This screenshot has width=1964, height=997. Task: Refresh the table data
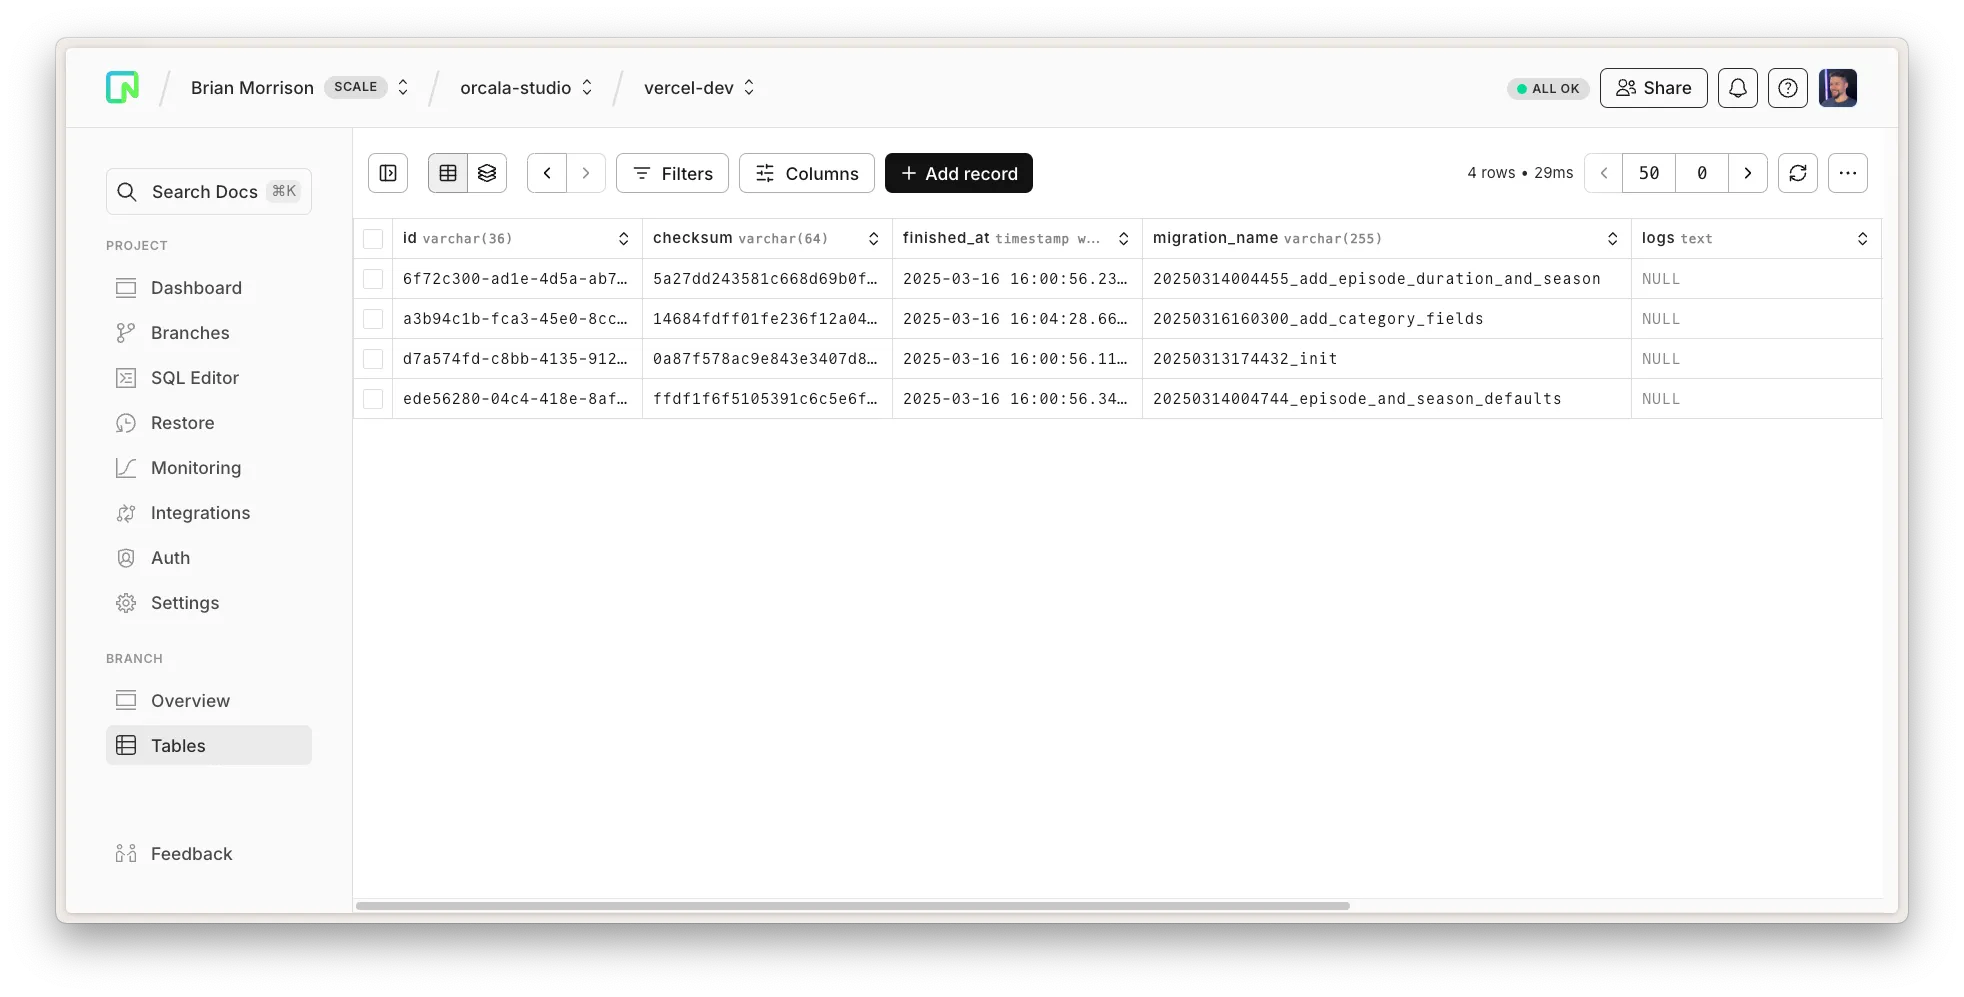[x=1798, y=173]
